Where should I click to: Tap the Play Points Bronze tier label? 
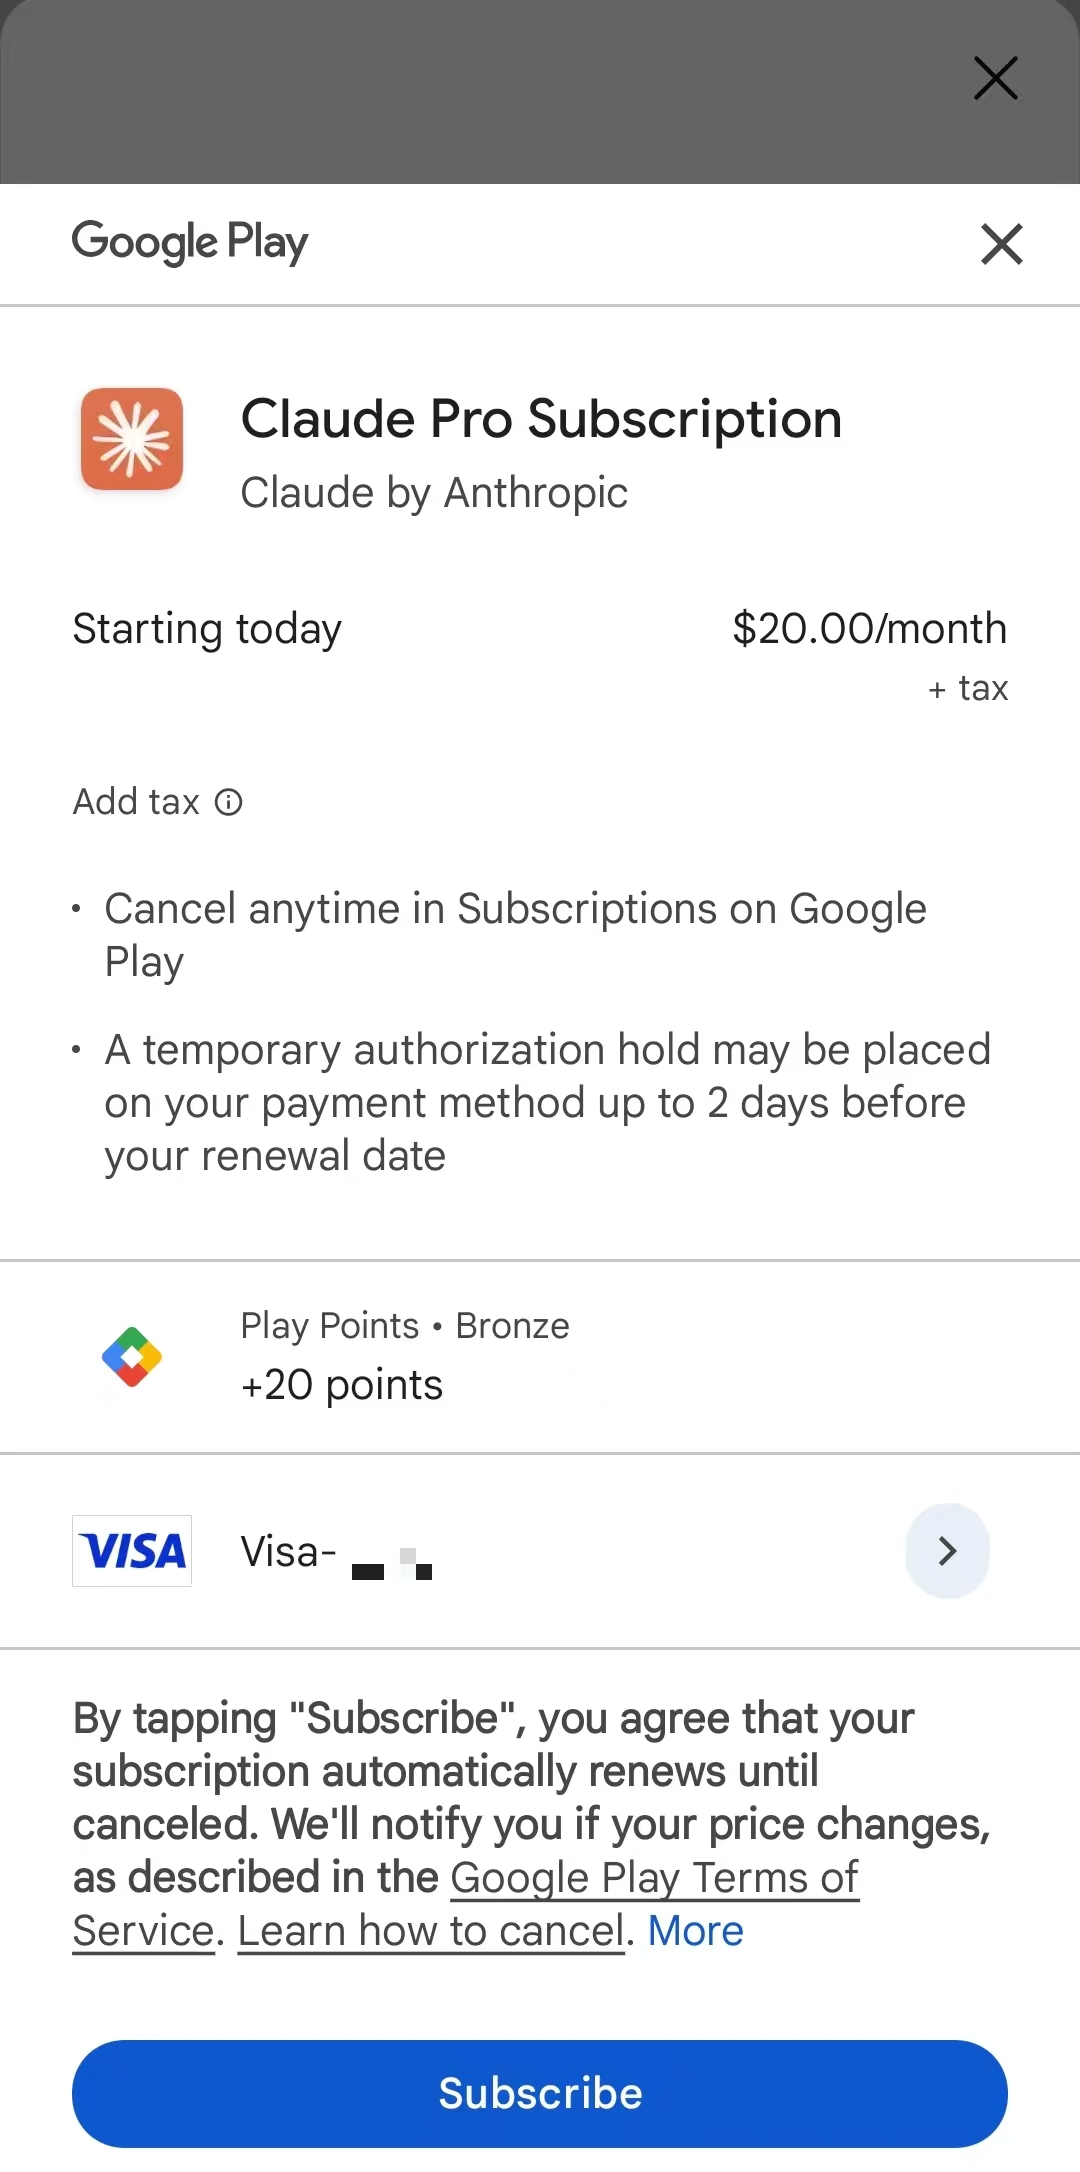(405, 1326)
